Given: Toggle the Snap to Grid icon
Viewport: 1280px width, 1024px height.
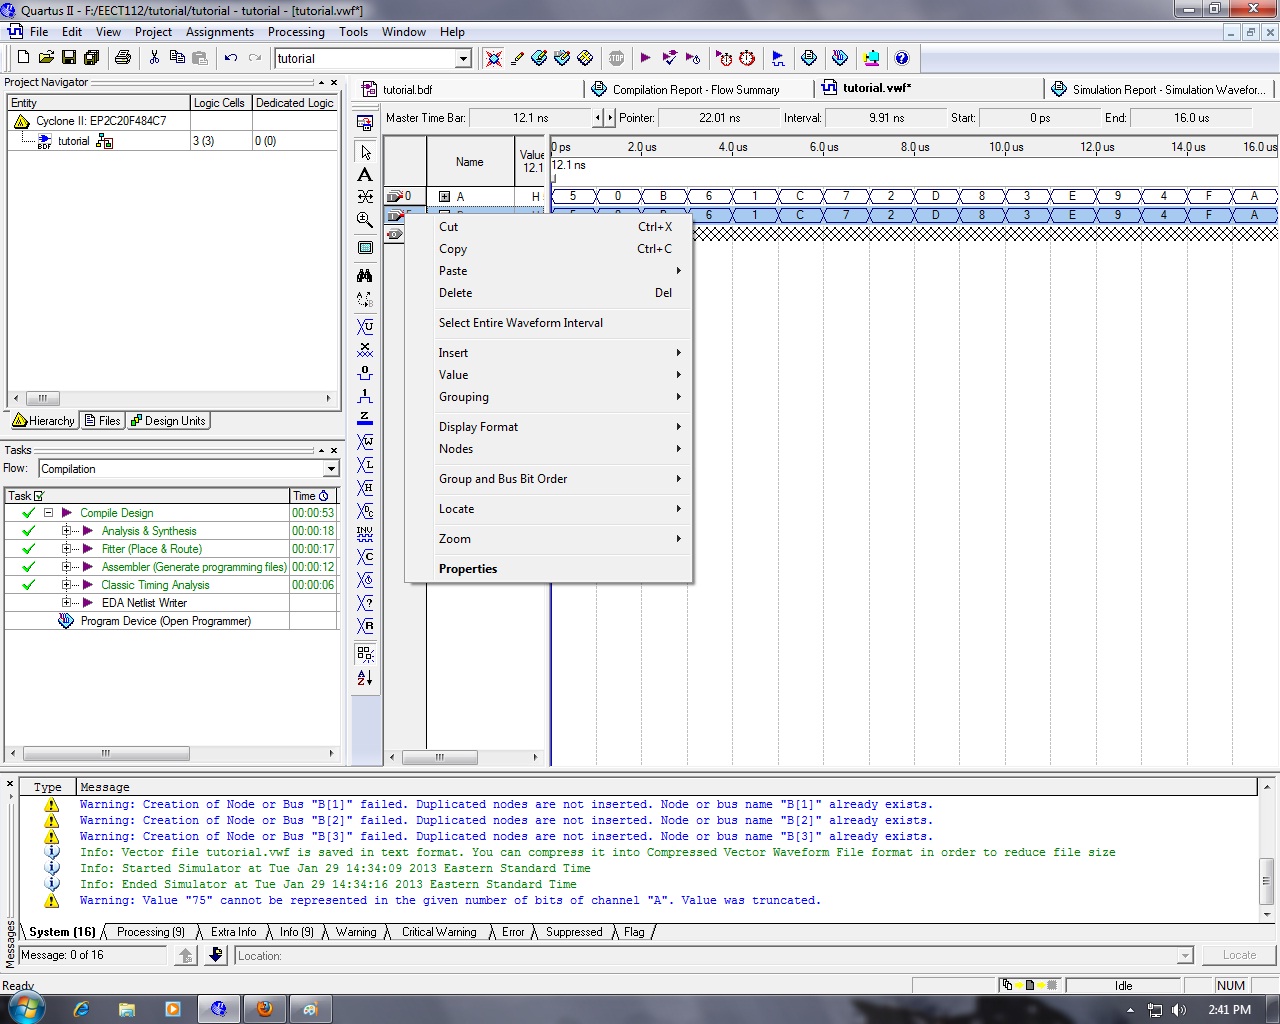Looking at the screenshot, I should [x=365, y=654].
